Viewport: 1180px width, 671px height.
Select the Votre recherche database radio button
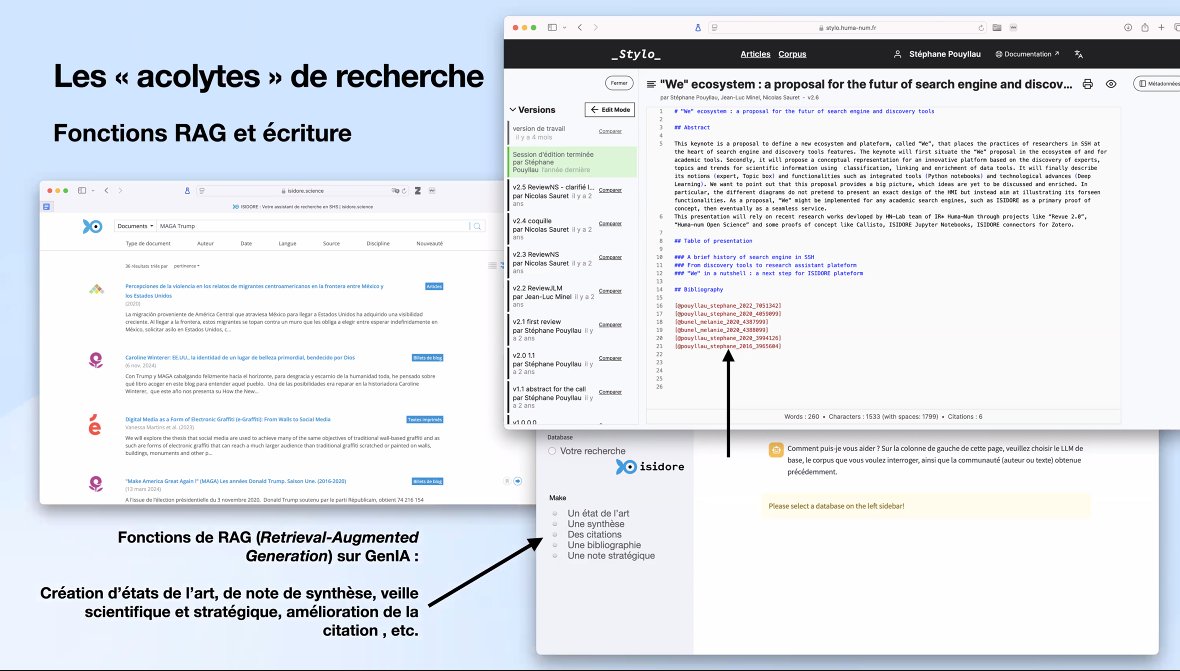point(552,451)
